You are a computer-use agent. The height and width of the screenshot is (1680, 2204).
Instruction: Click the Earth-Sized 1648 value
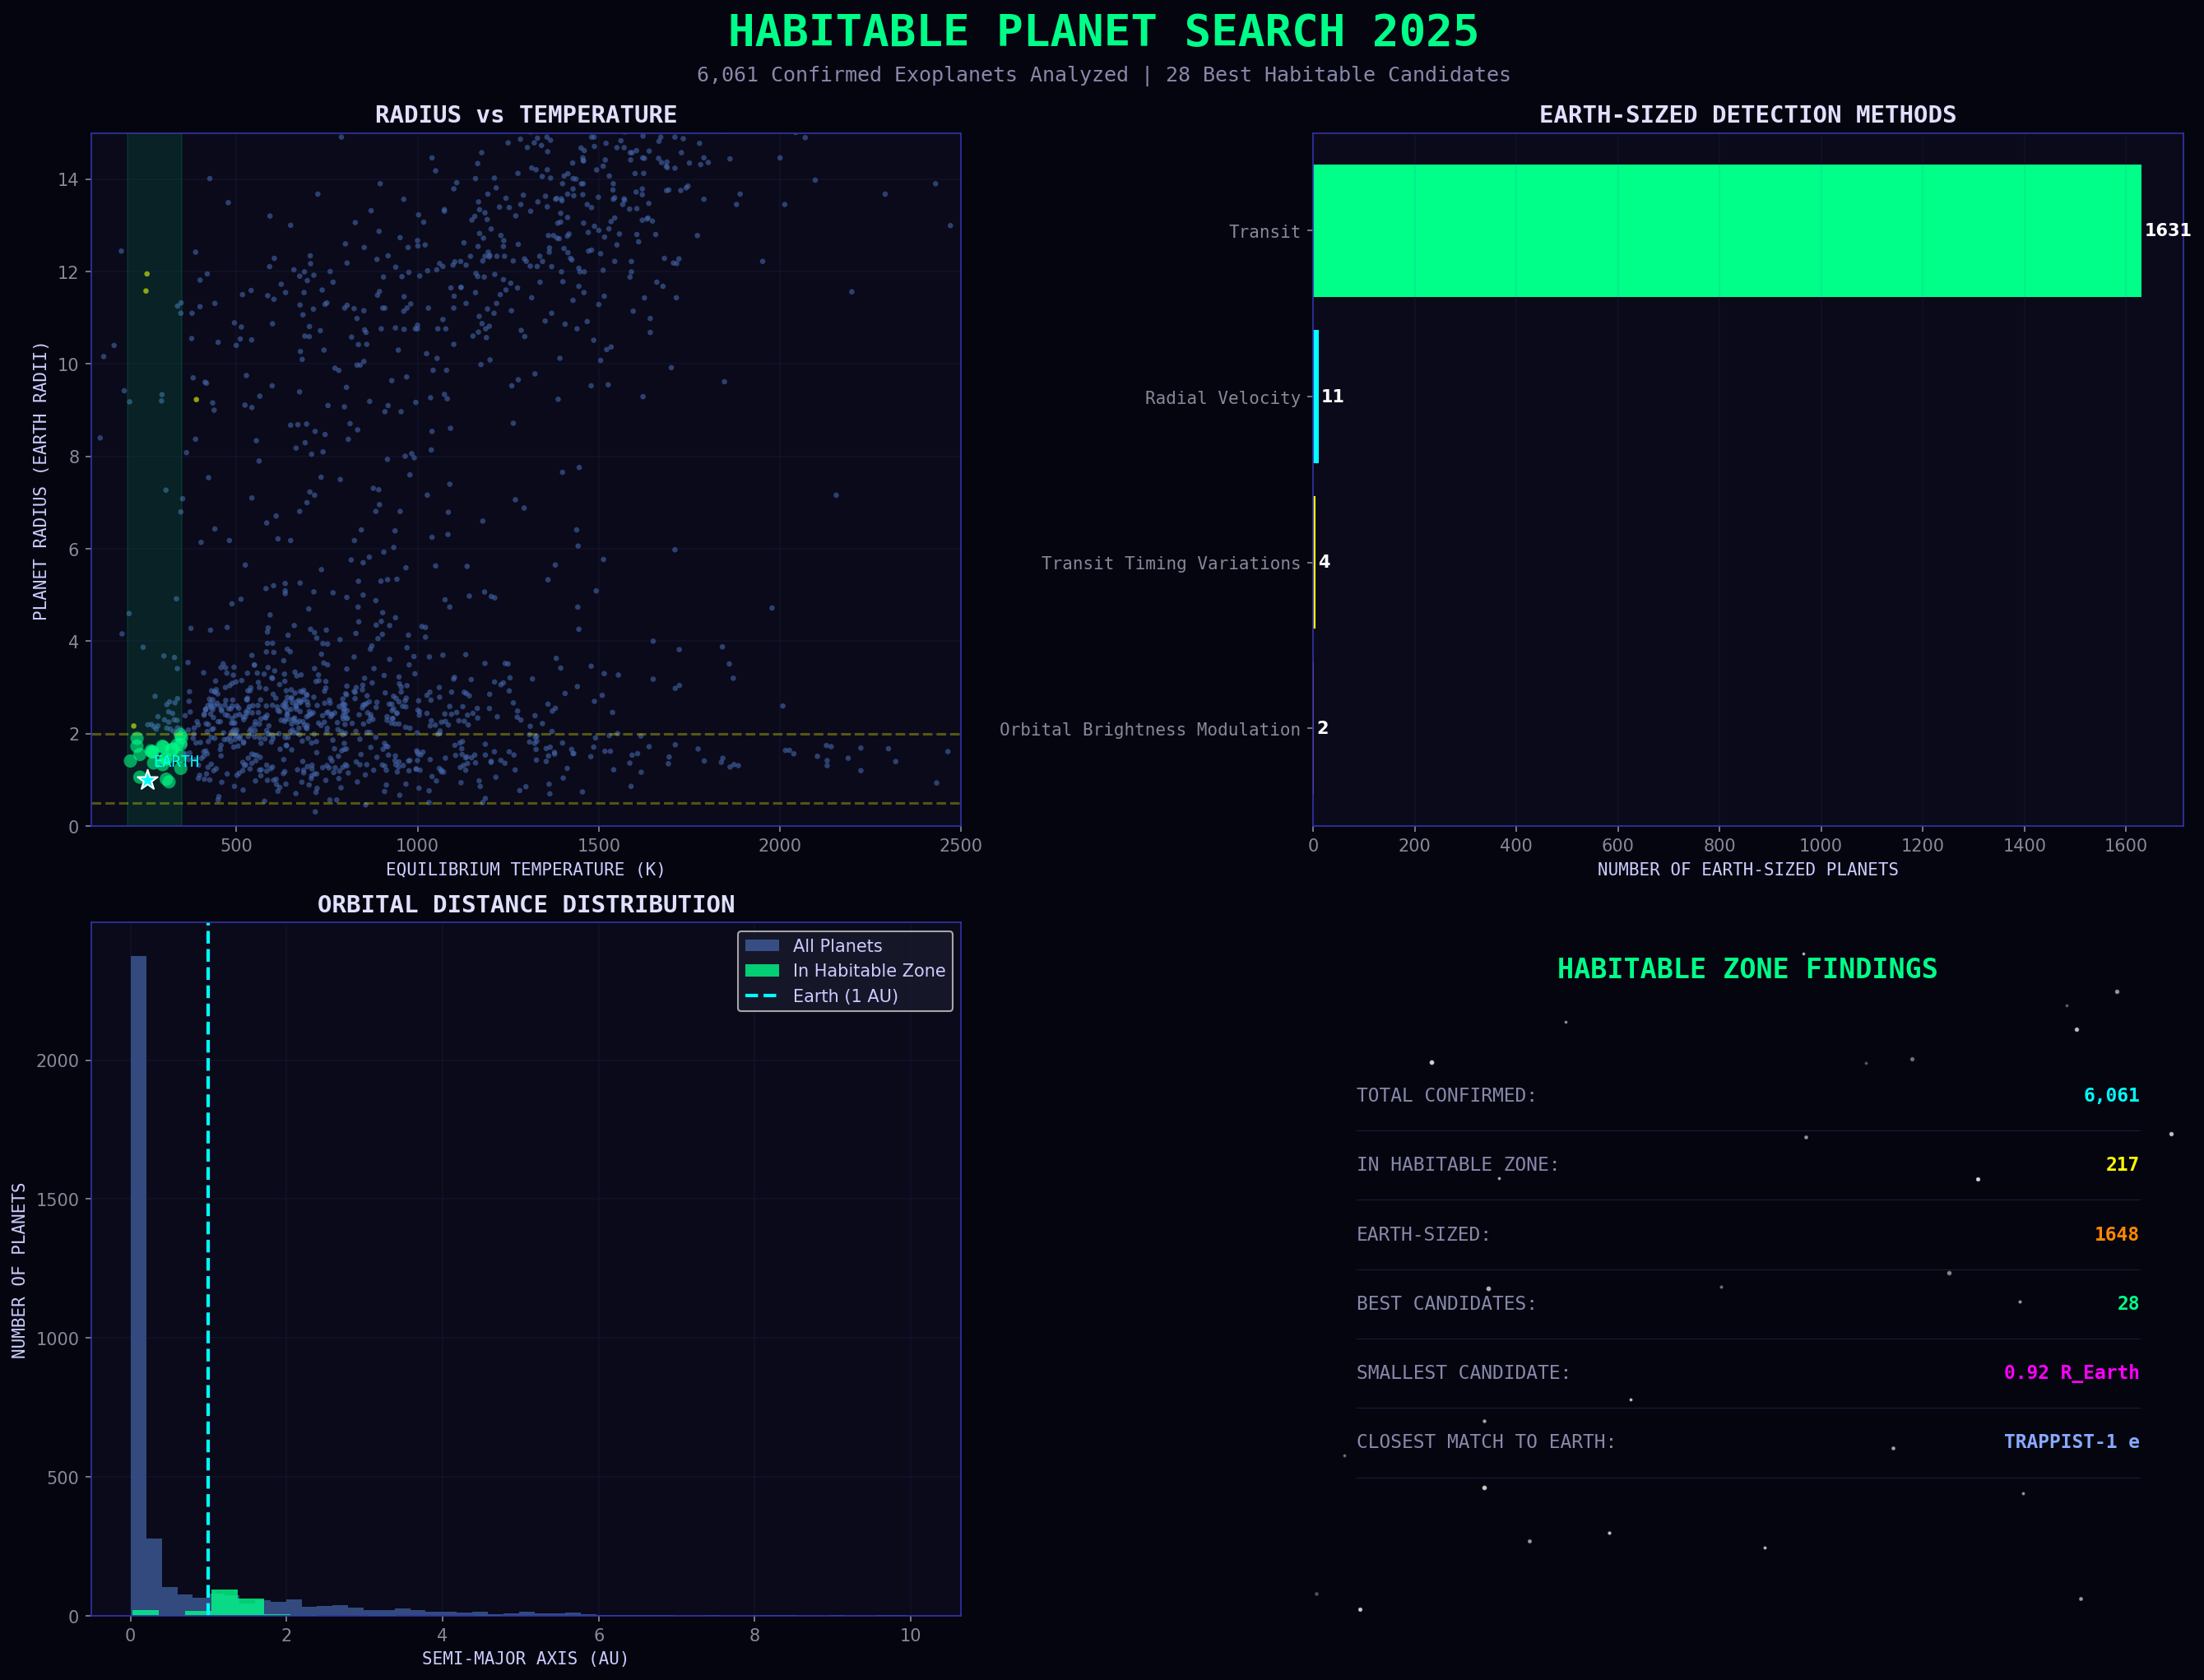tap(2116, 1235)
